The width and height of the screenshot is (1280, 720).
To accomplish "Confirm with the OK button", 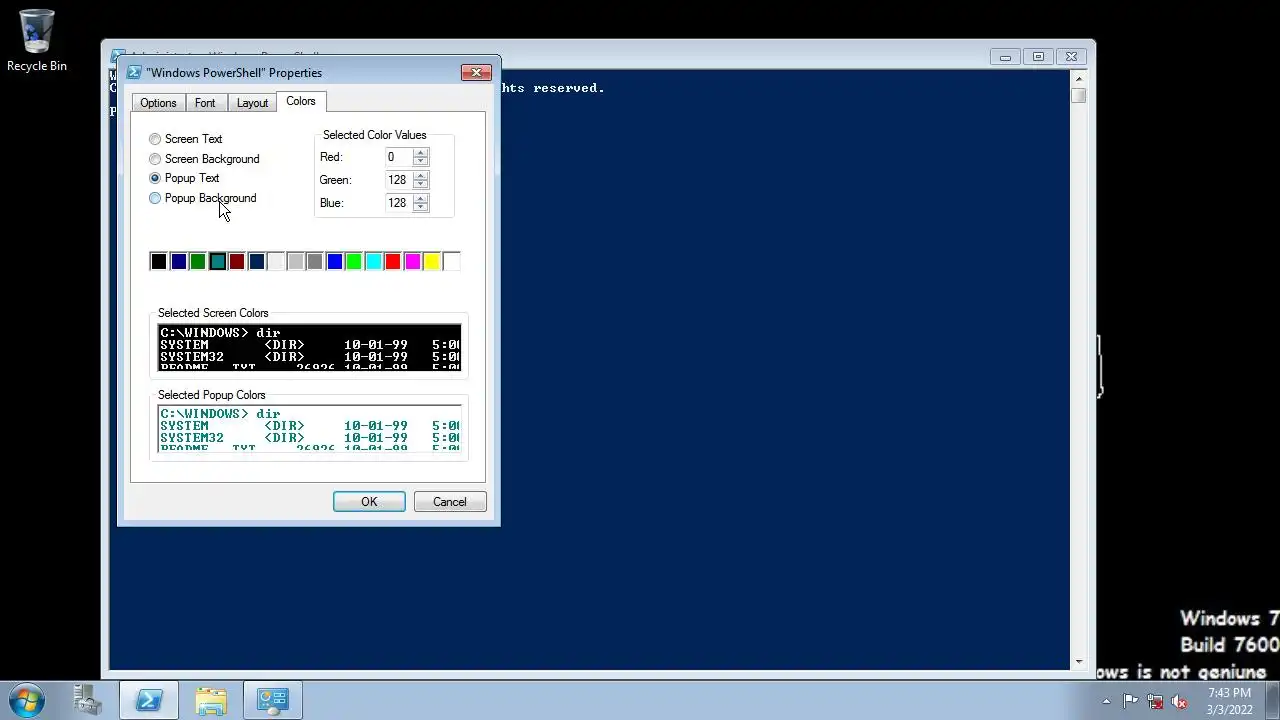I will pyautogui.click(x=369, y=502).
